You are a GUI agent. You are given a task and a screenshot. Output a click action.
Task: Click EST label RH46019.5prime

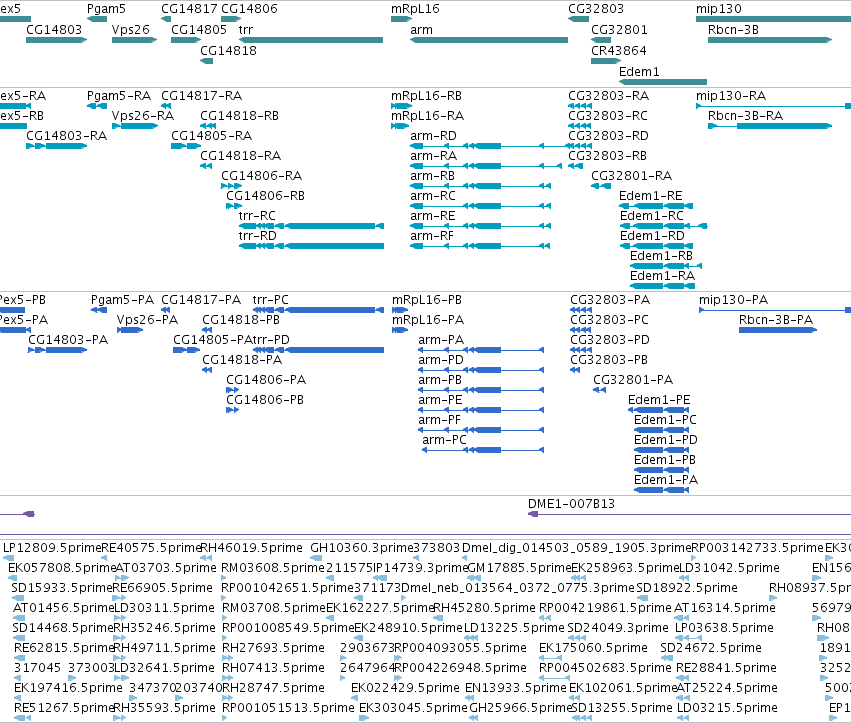(251, 547)
